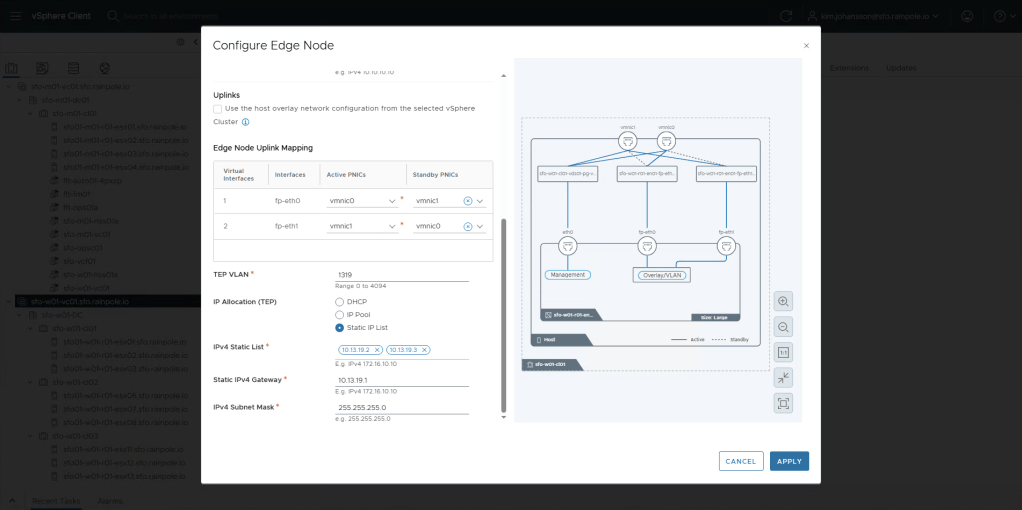The width and height of the screenshot is (1022, 510).
Task: Click the info icon next to Cluster
Action: (245, 122)
